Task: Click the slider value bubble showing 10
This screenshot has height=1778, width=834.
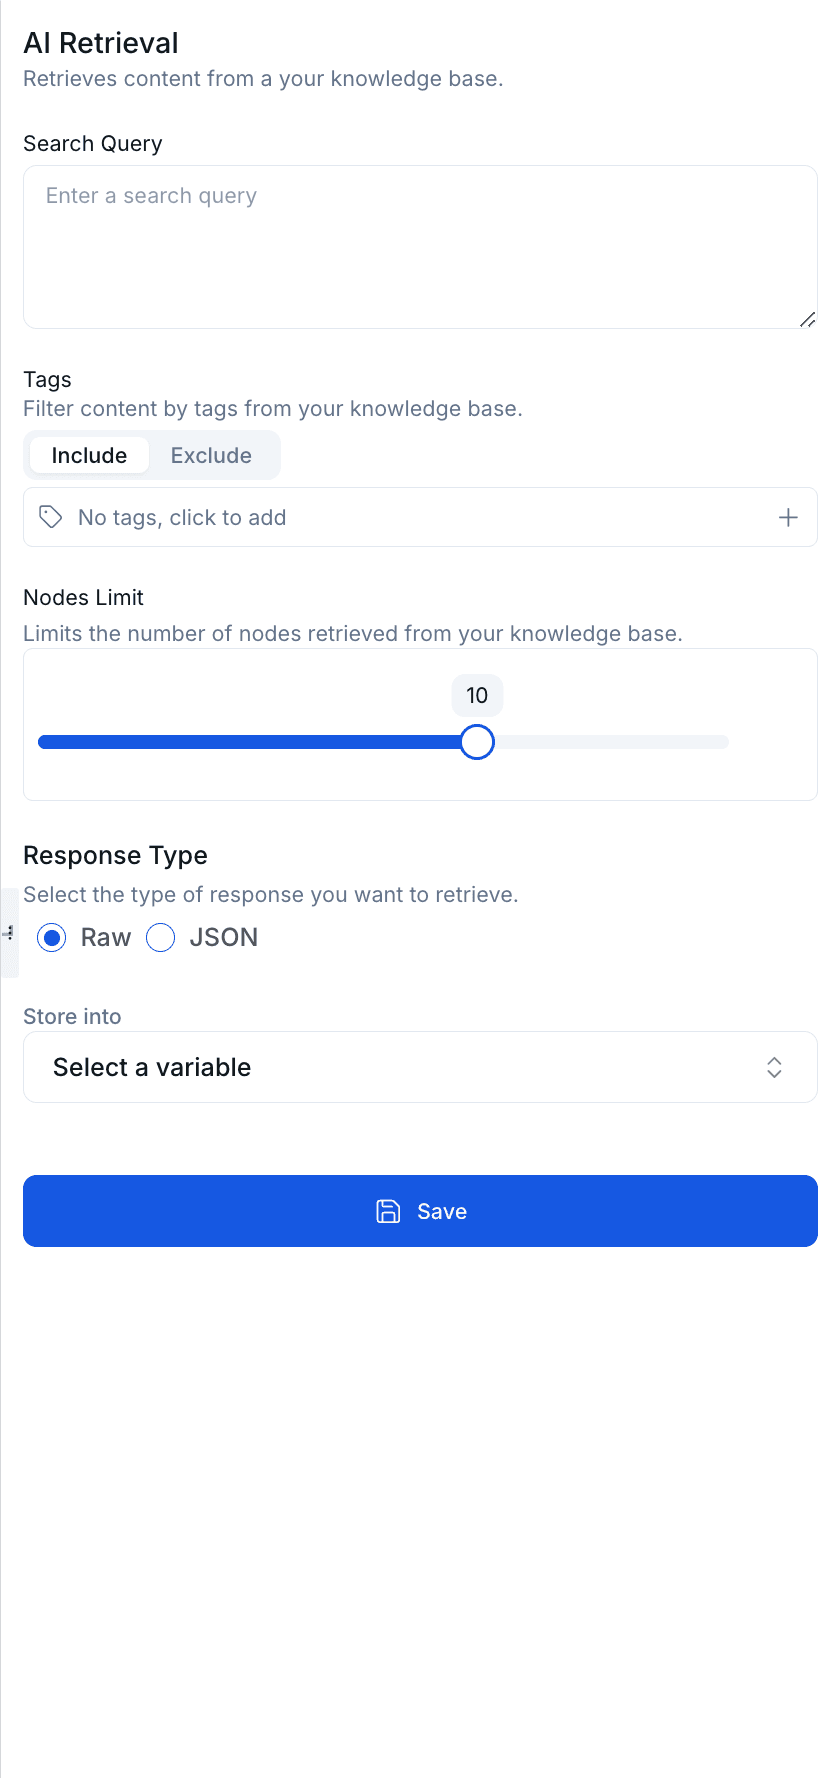Action: [x=477, y=695]
